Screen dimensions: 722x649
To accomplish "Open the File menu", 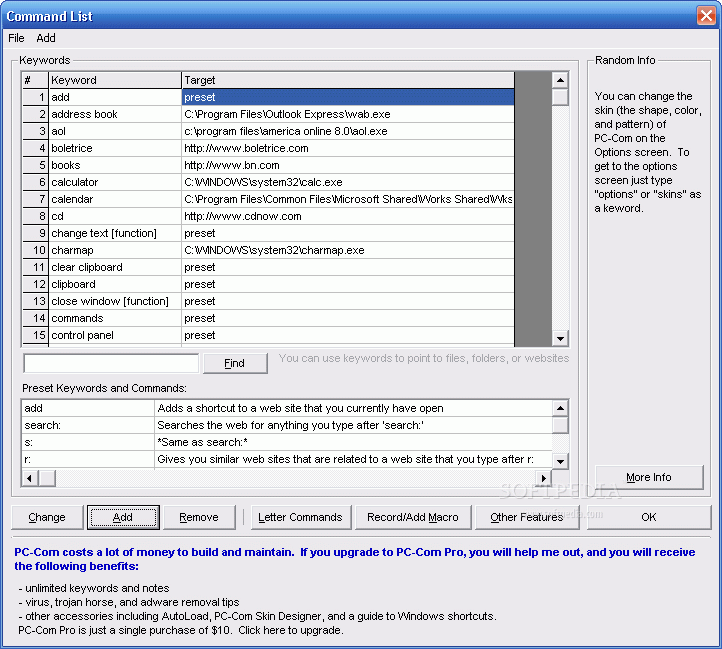I will pyautogui.click(x=16, y=38).
